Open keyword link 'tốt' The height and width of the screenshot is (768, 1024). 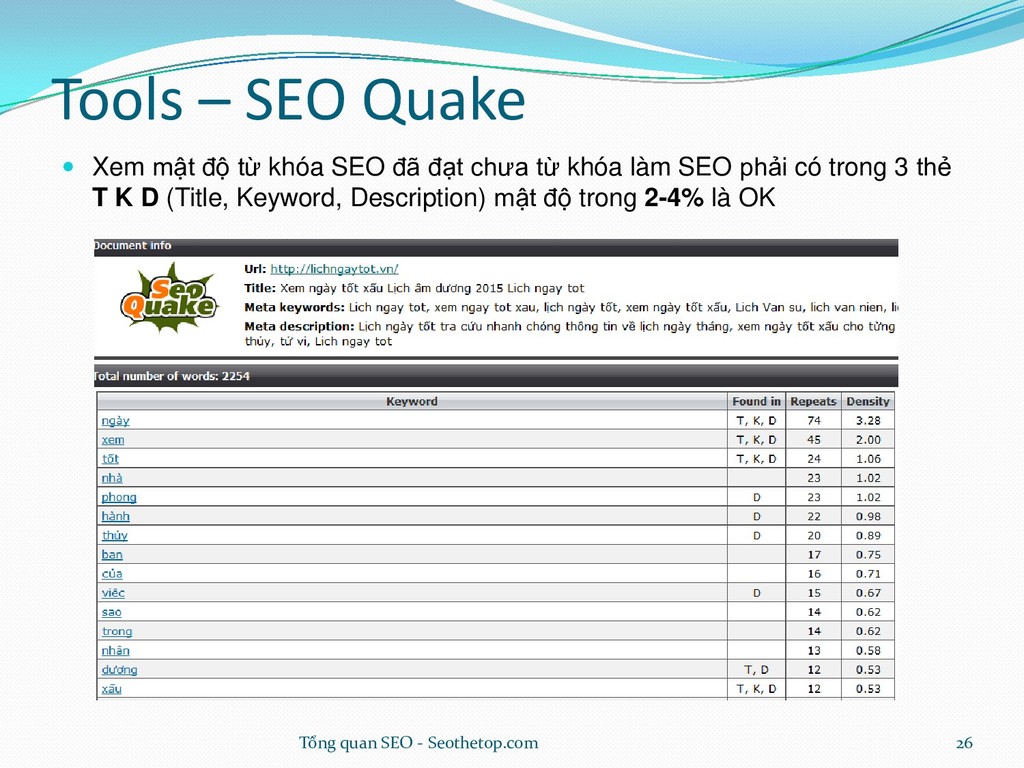110,458
